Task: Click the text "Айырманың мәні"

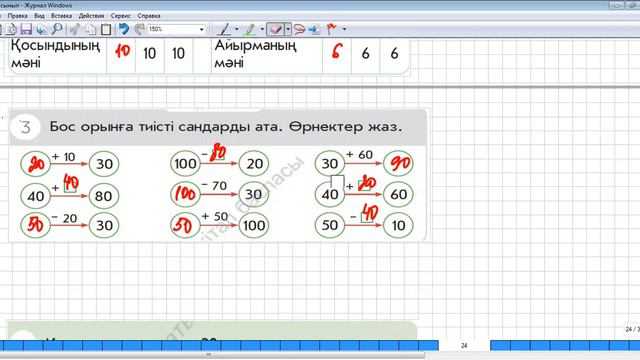Action: 255,54
